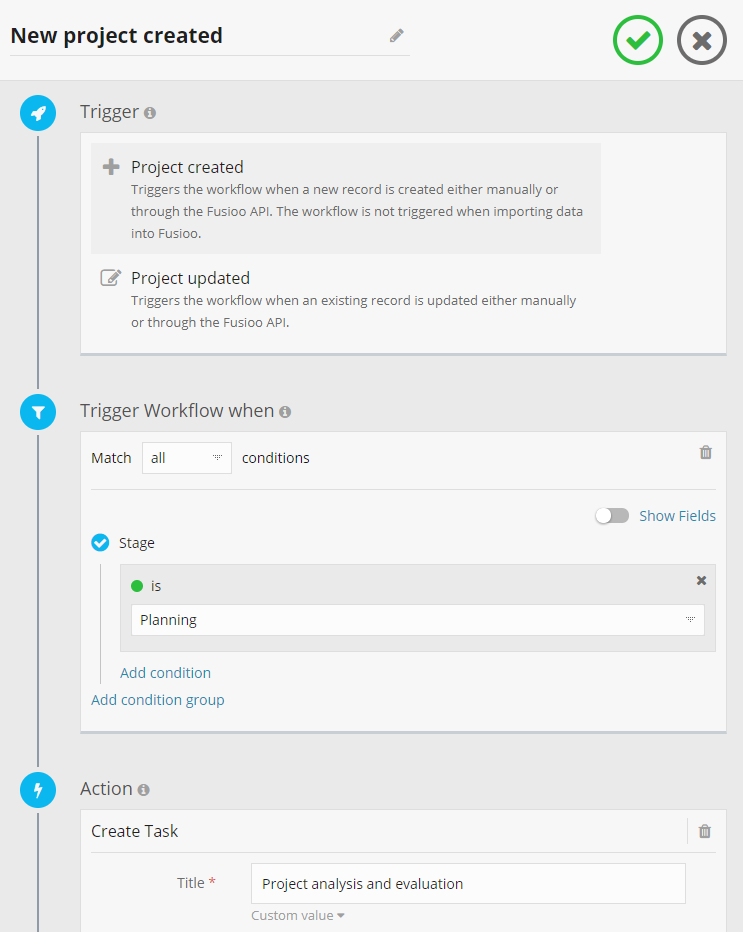Delete the condition group with trash icon
The height and width of the screenshot is (932, 743).
click(705, 453)
